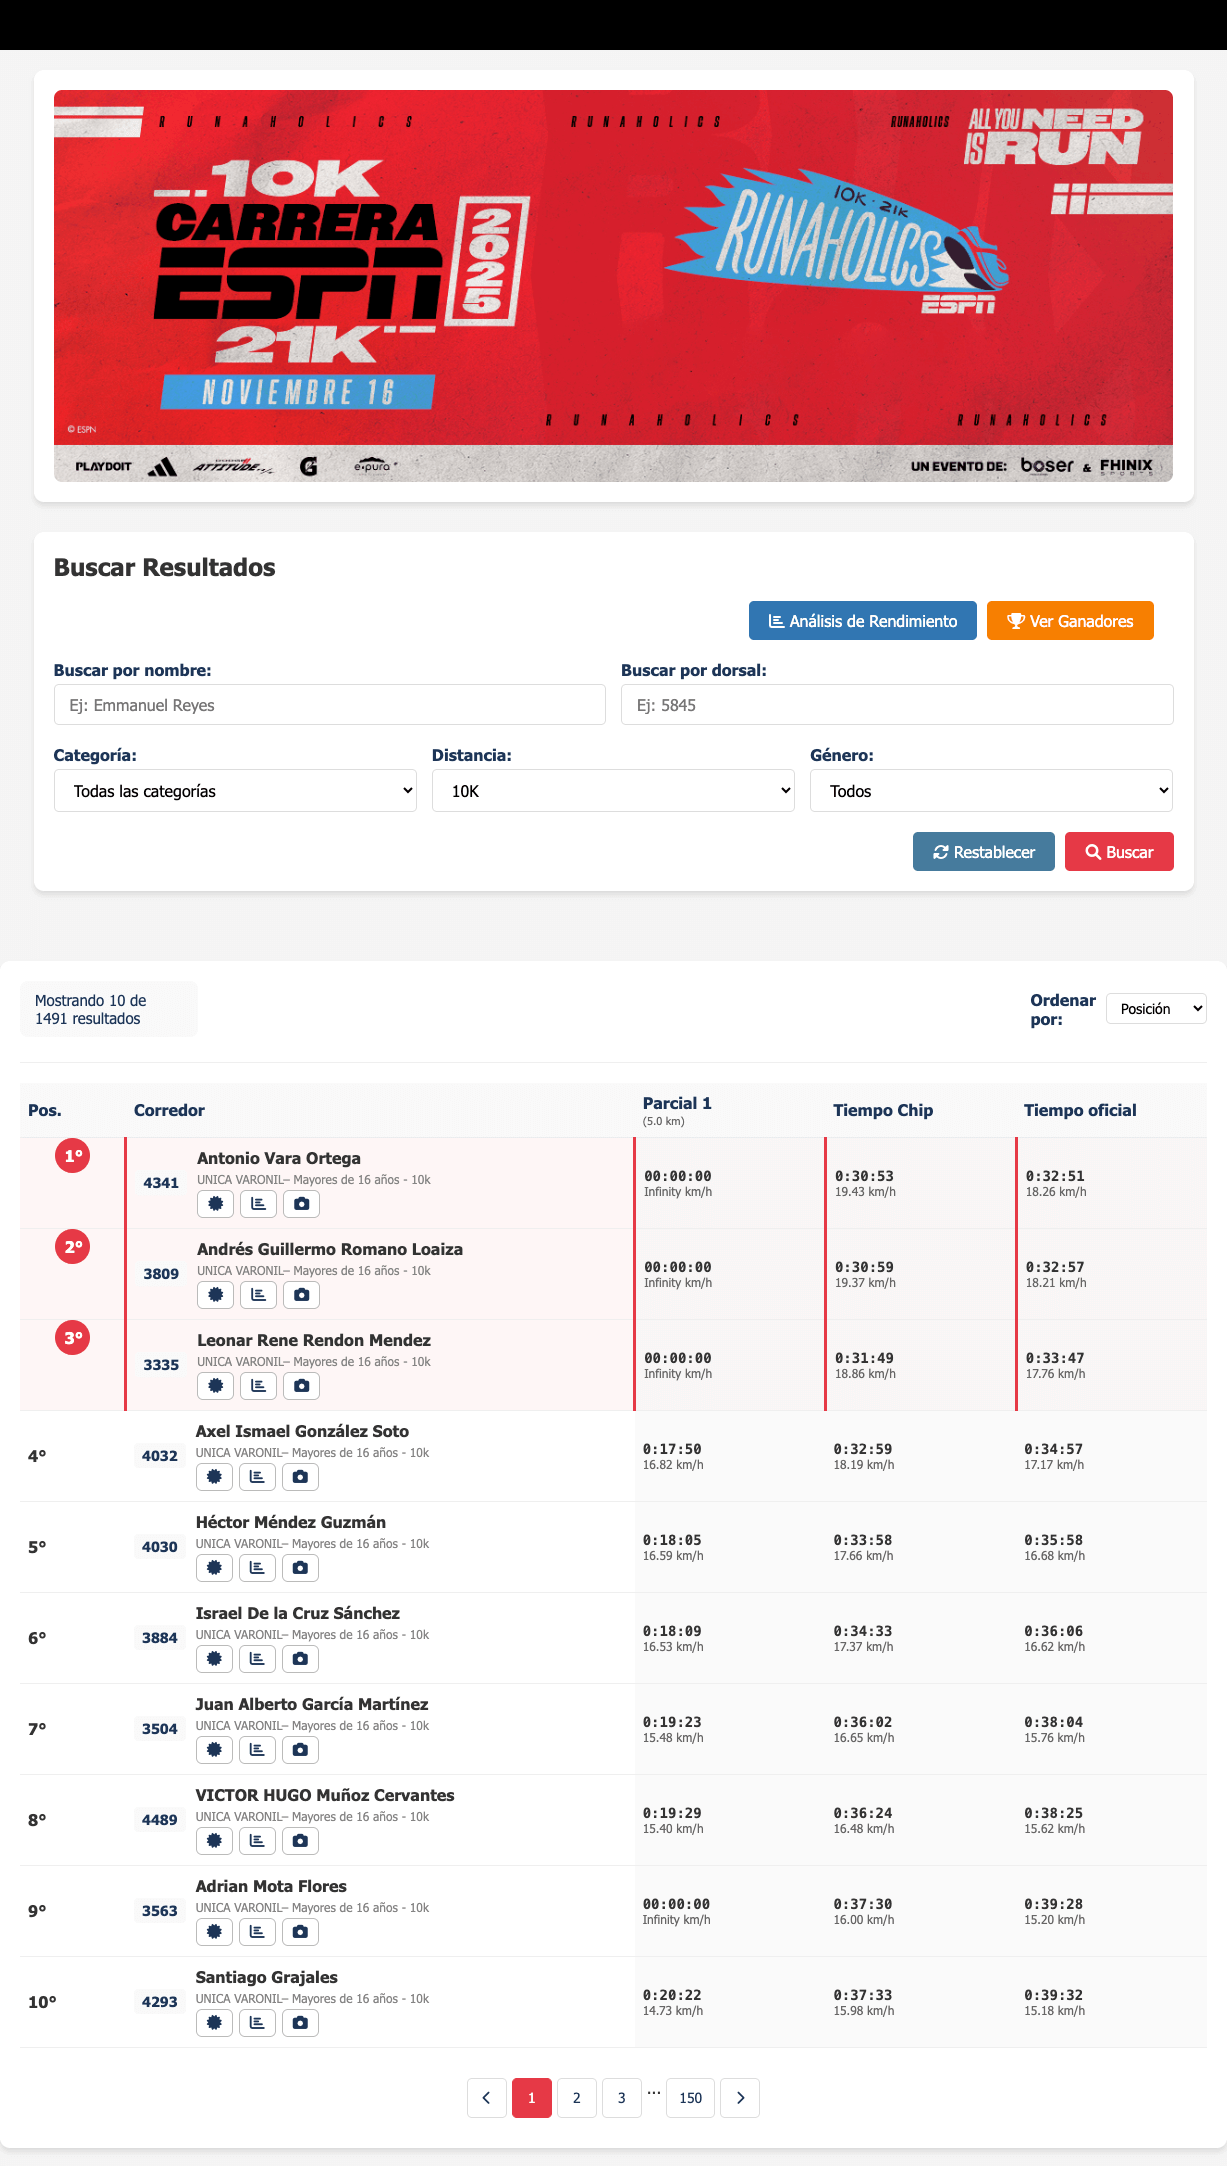Click the previous page left chevron
The width and height of the screenshot is (1227, 2166).
coord(487,2098)
